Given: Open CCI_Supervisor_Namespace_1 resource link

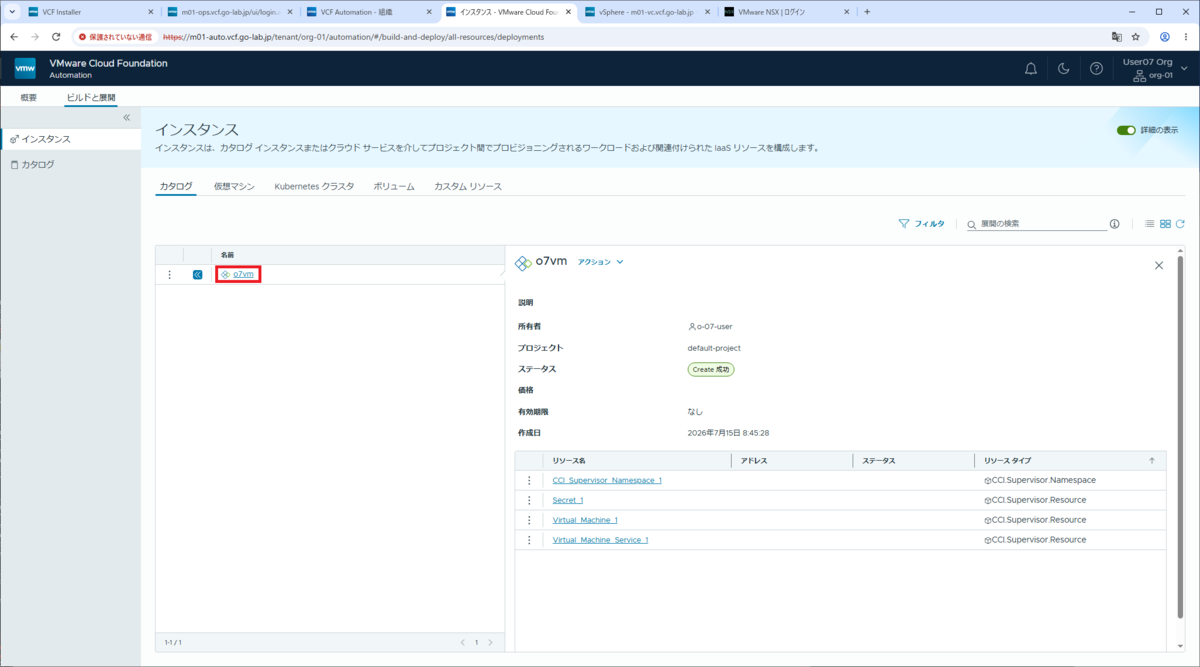Looking at the screenshot, I should pos(607,480).
